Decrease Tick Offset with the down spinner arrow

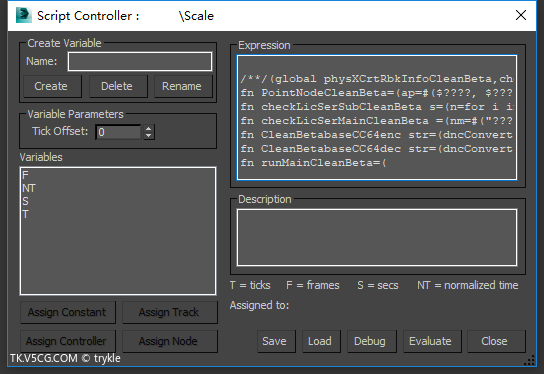pos(148,136)
